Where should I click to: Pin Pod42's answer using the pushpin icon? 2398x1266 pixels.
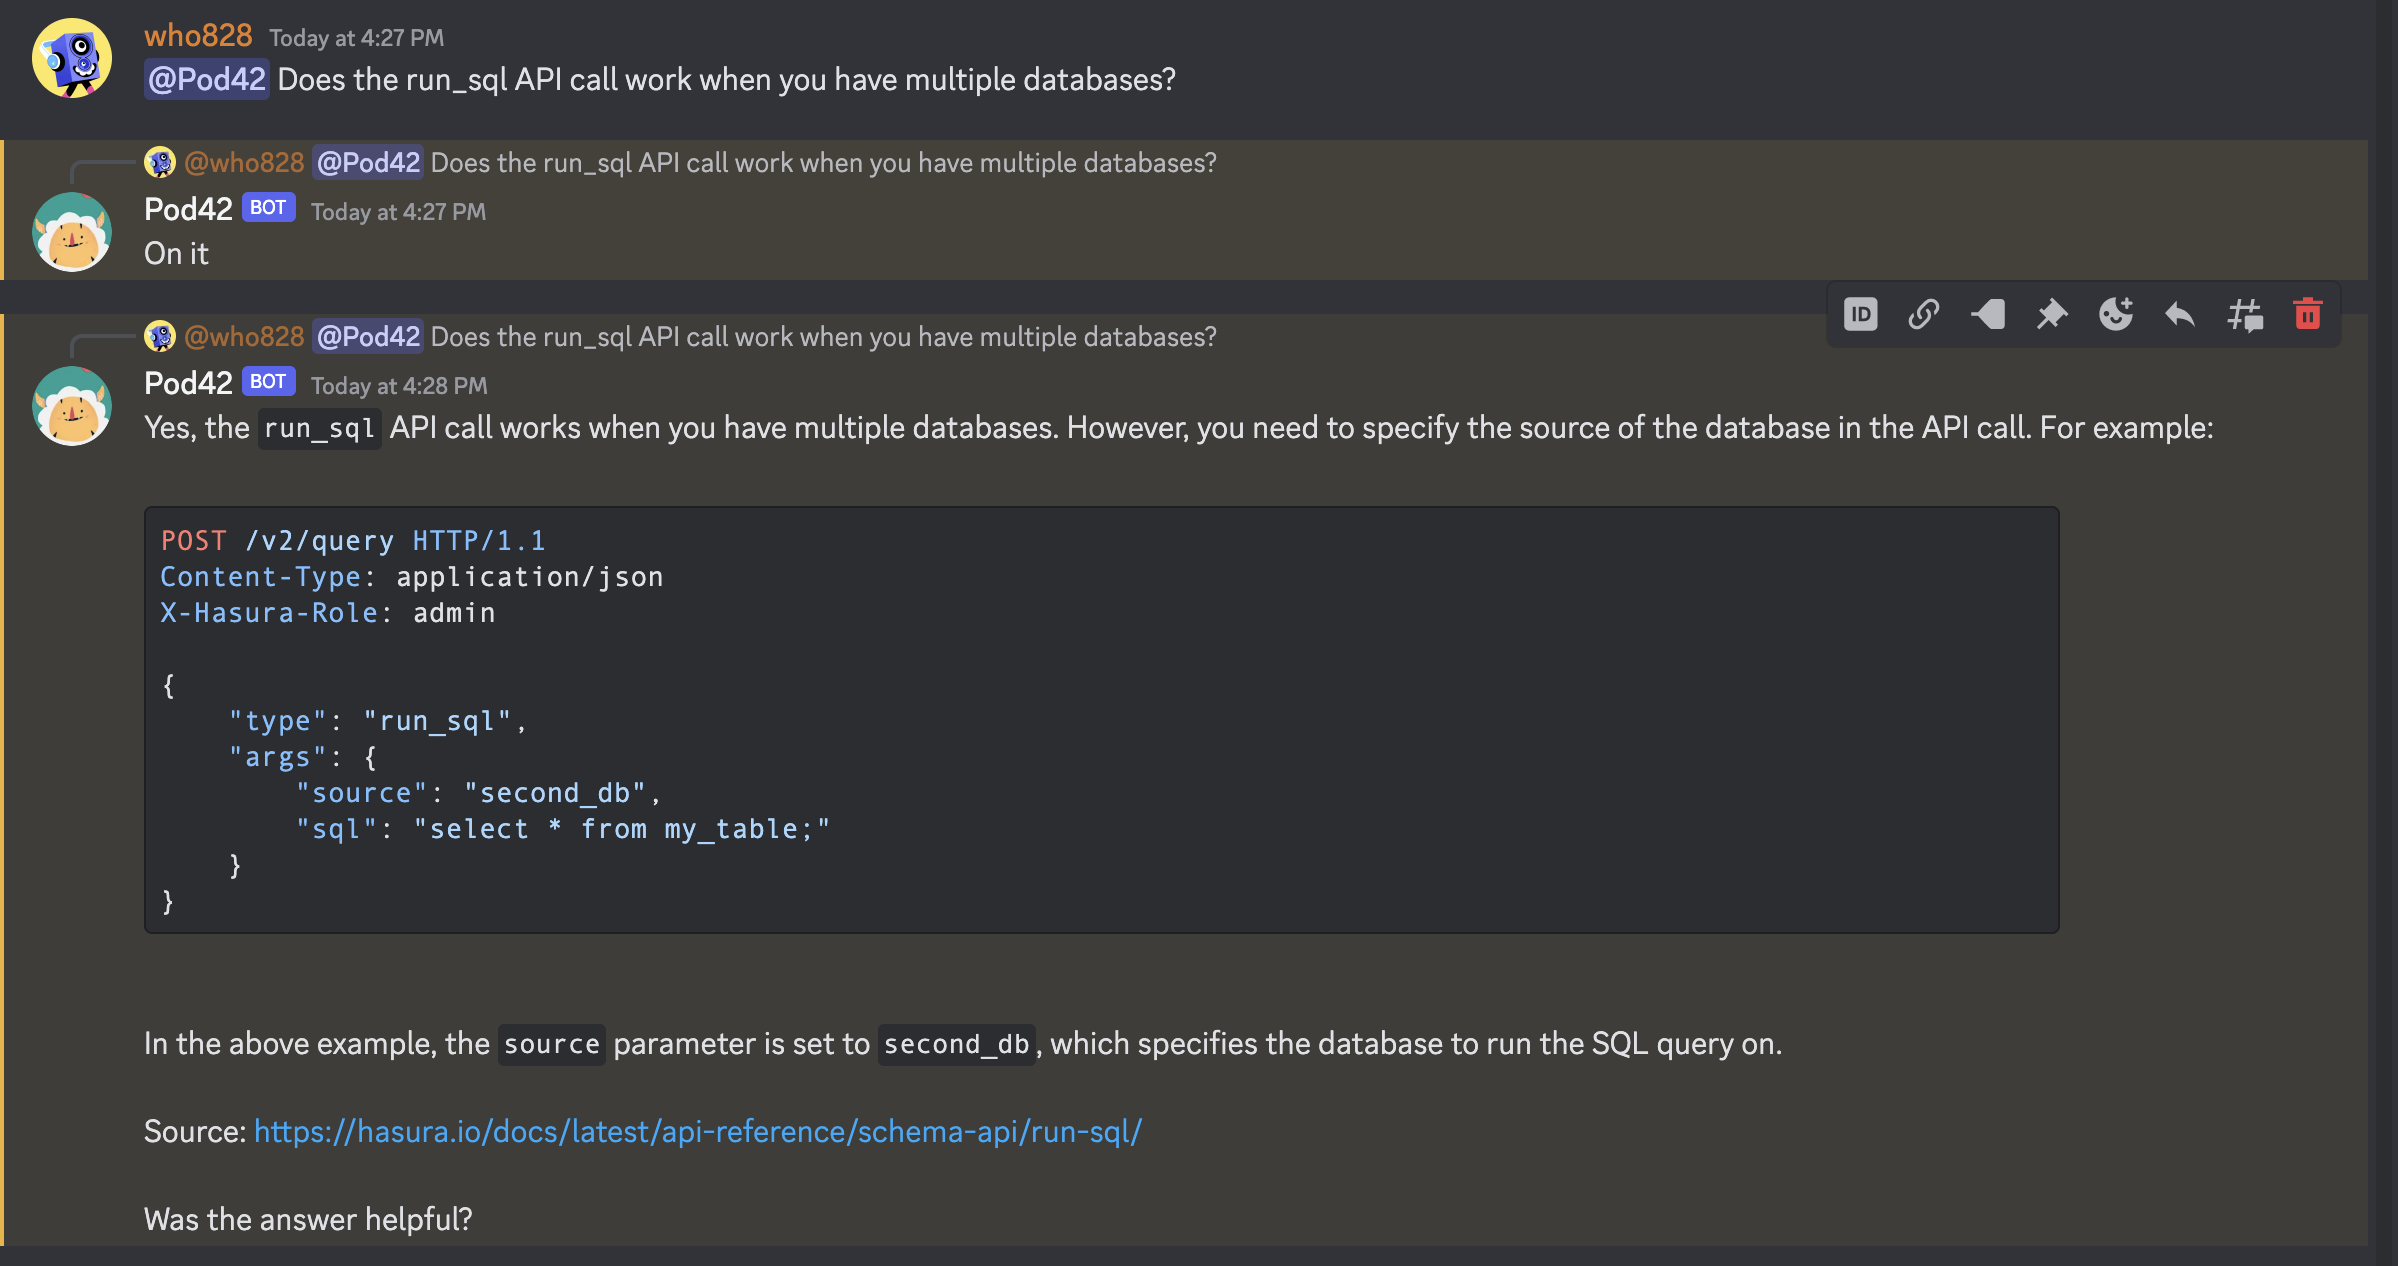tap(2052, 315)
